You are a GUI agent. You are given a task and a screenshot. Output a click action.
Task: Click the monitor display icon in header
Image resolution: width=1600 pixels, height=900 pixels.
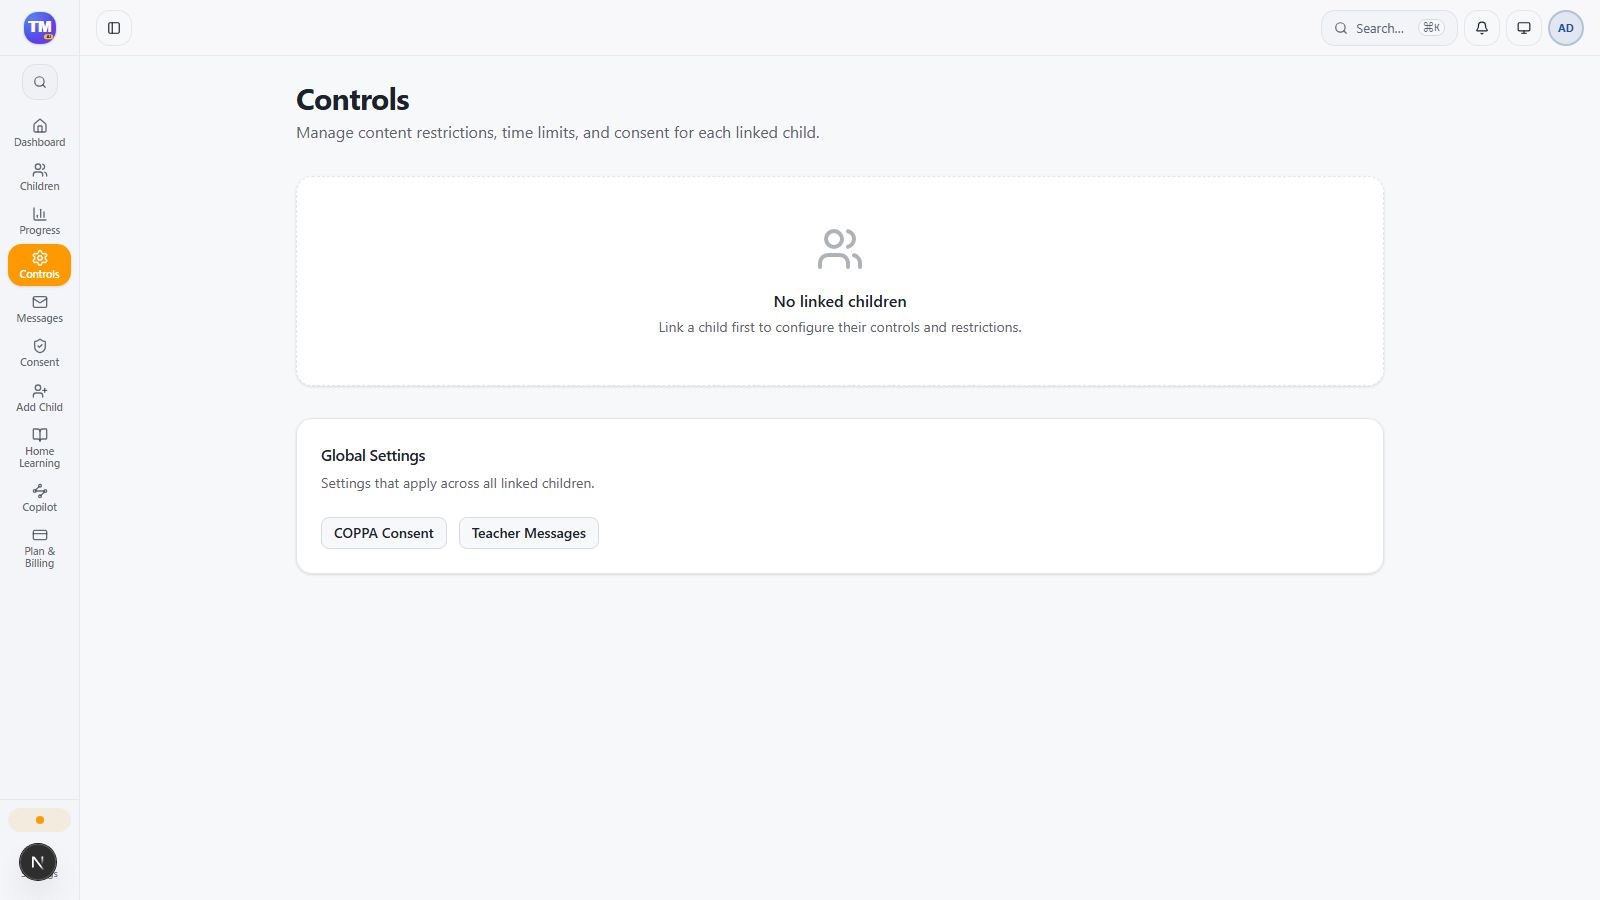pyautogui.click(x=1524, y=28)
